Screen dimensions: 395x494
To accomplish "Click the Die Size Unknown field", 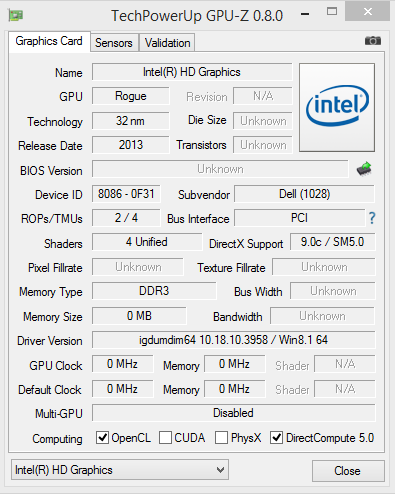I will 263,121.
